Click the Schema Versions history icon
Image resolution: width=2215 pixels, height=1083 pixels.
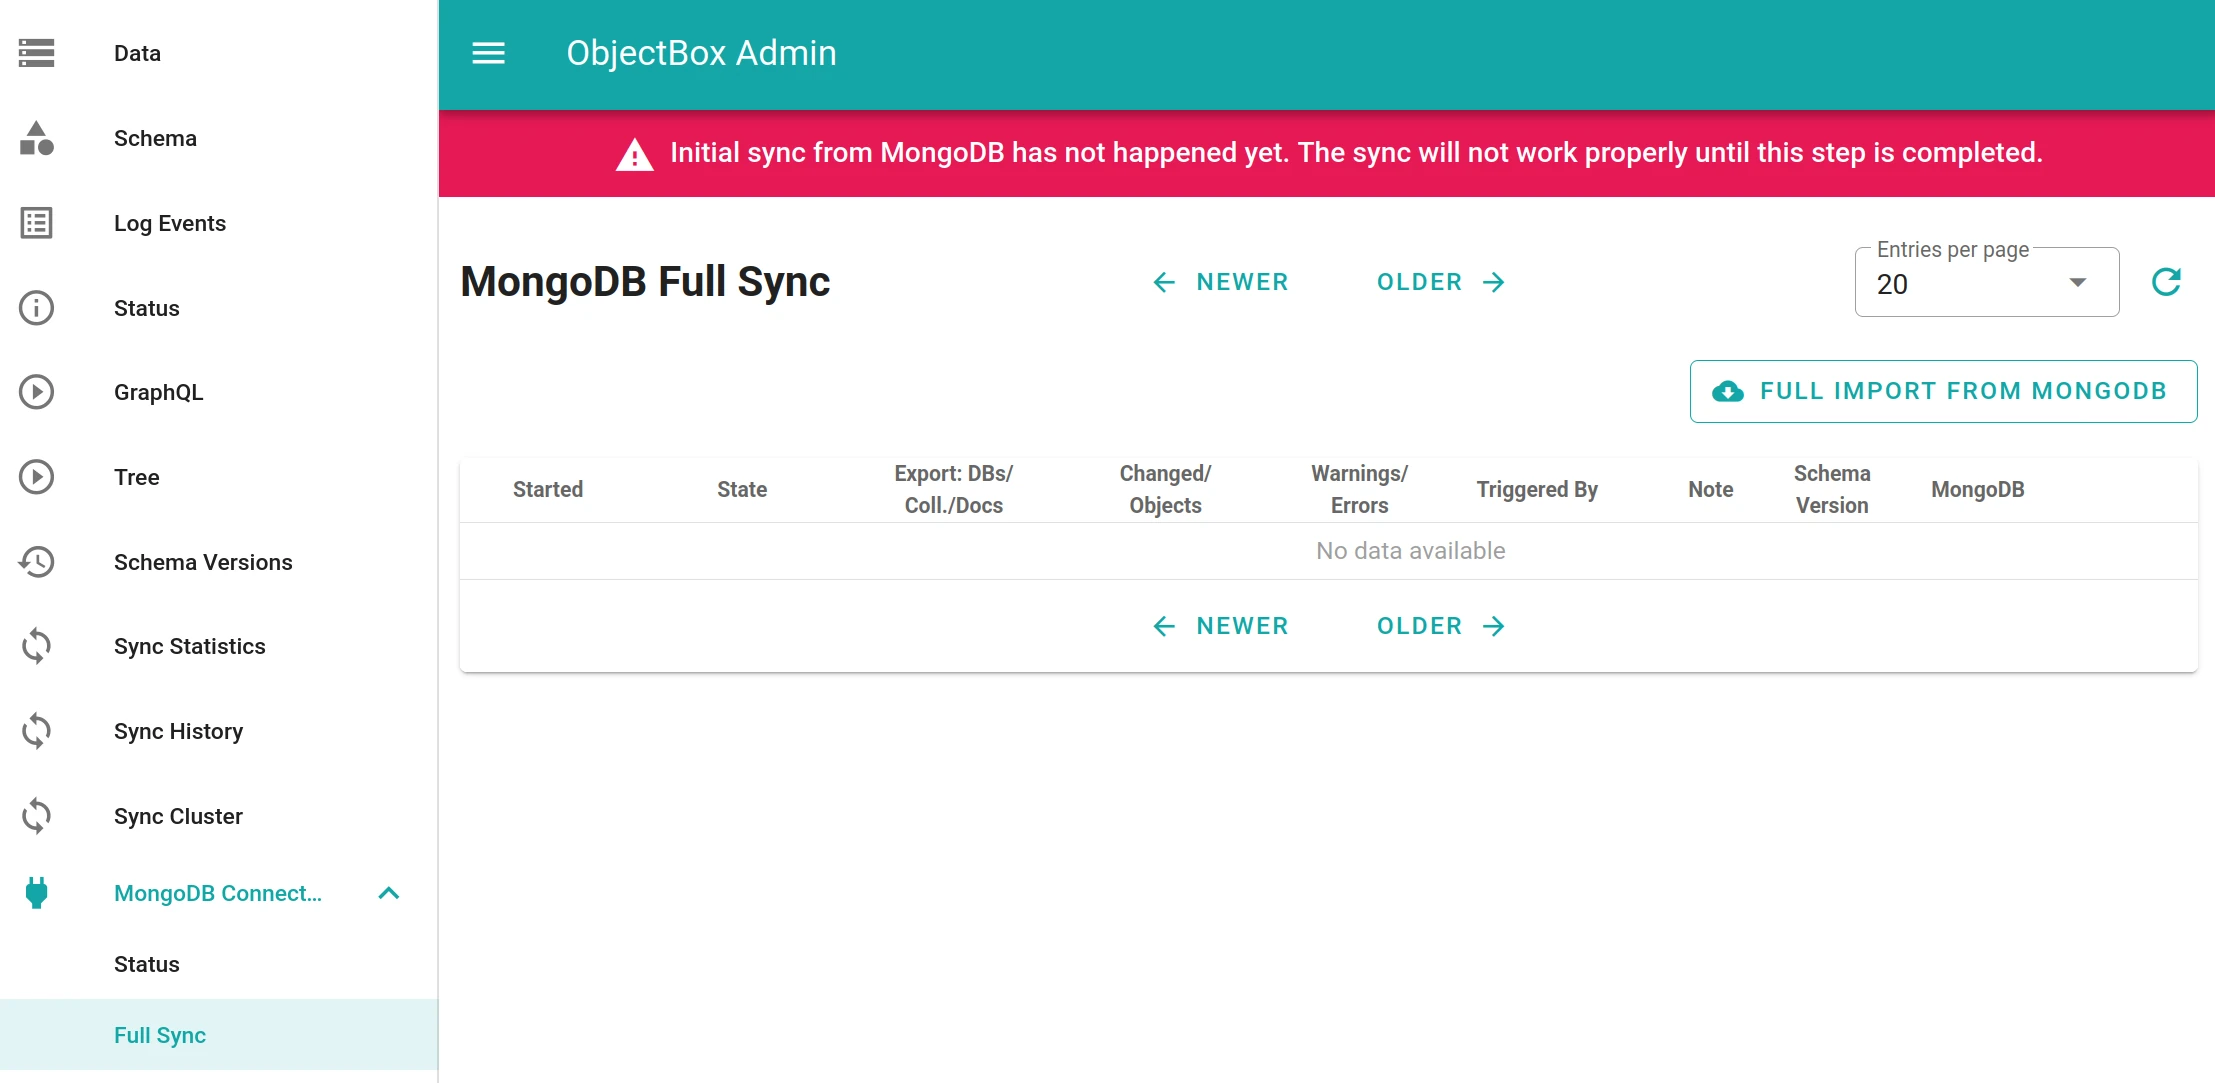click(36, 562)
